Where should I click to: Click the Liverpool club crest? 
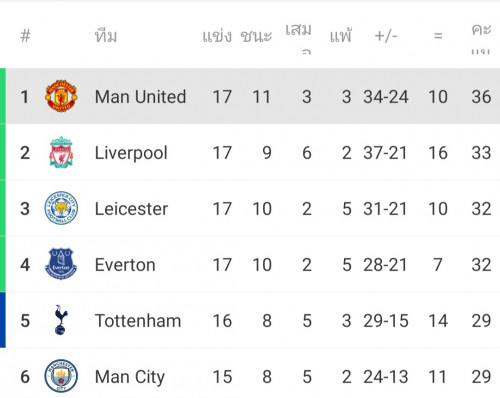[x=61, y=152]
